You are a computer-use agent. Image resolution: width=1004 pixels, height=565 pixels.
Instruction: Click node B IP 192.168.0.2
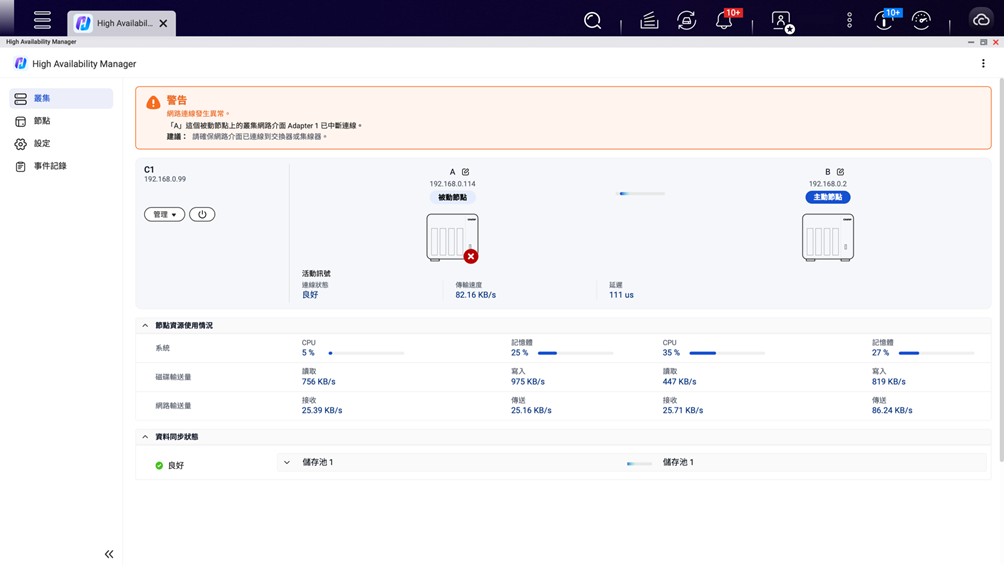pyautogui.click(x=827, y=184)
